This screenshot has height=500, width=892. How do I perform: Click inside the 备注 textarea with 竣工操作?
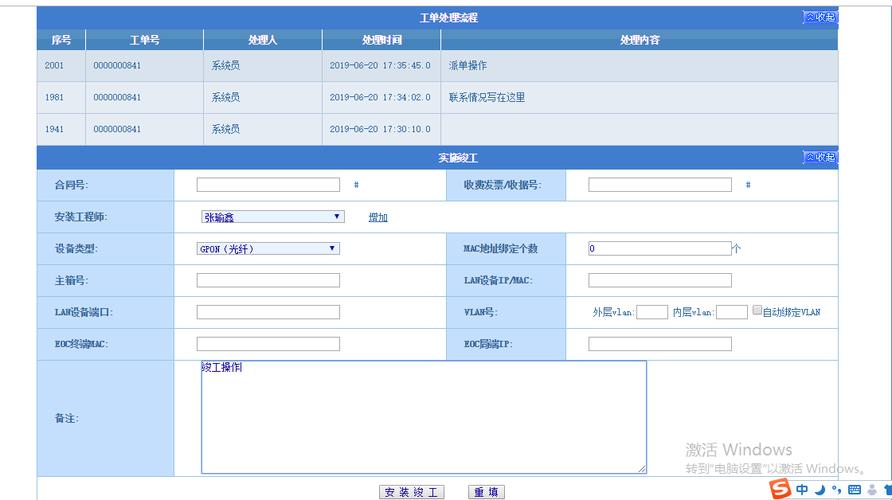coord(424,417)
